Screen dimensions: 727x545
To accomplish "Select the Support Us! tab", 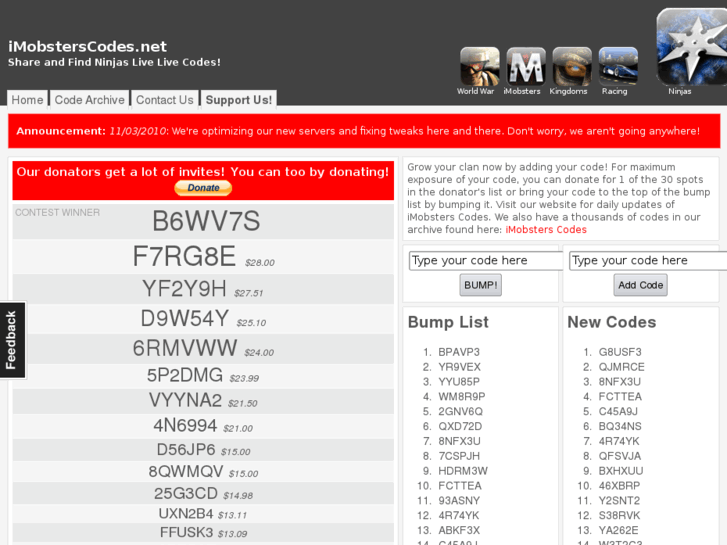I will (239, 100).
